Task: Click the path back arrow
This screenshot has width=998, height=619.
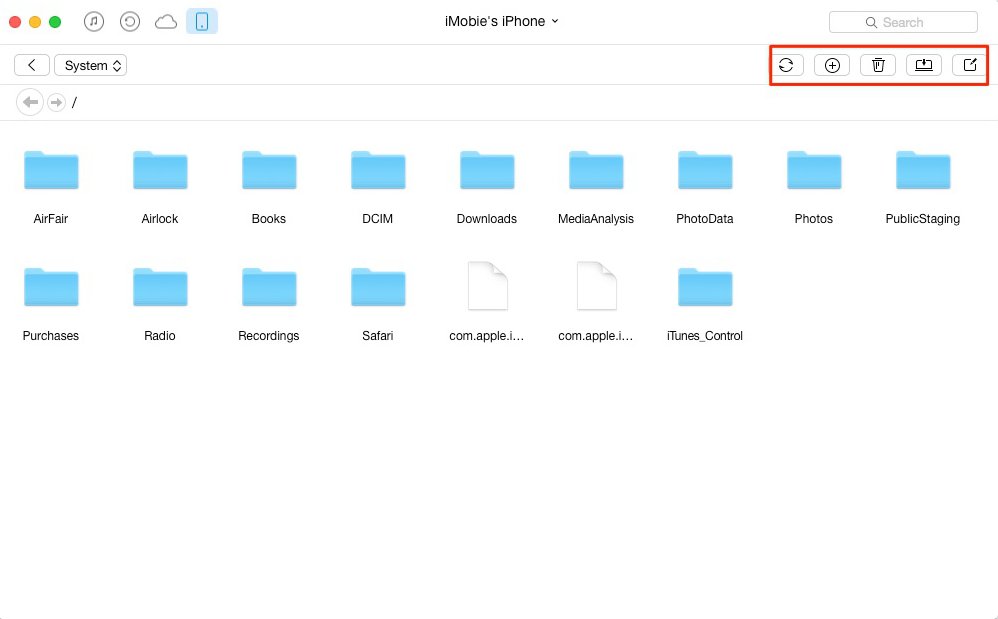Action: (x=30, y=102)
